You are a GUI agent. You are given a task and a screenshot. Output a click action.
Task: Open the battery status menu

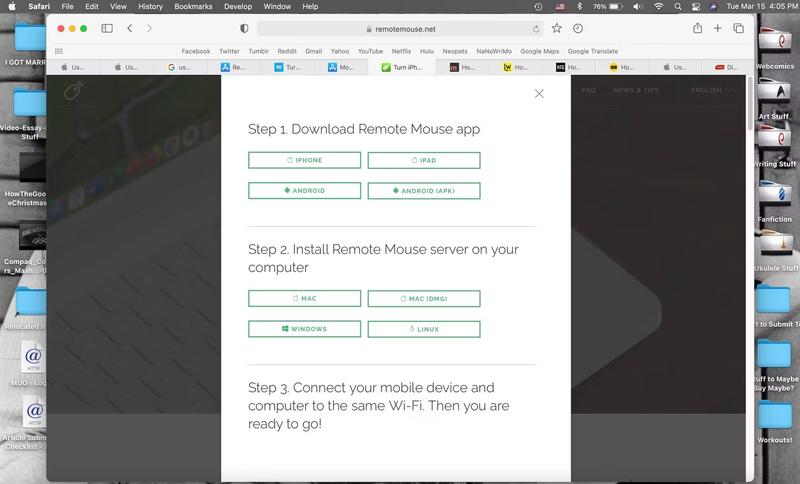click(x=608, y=7)
